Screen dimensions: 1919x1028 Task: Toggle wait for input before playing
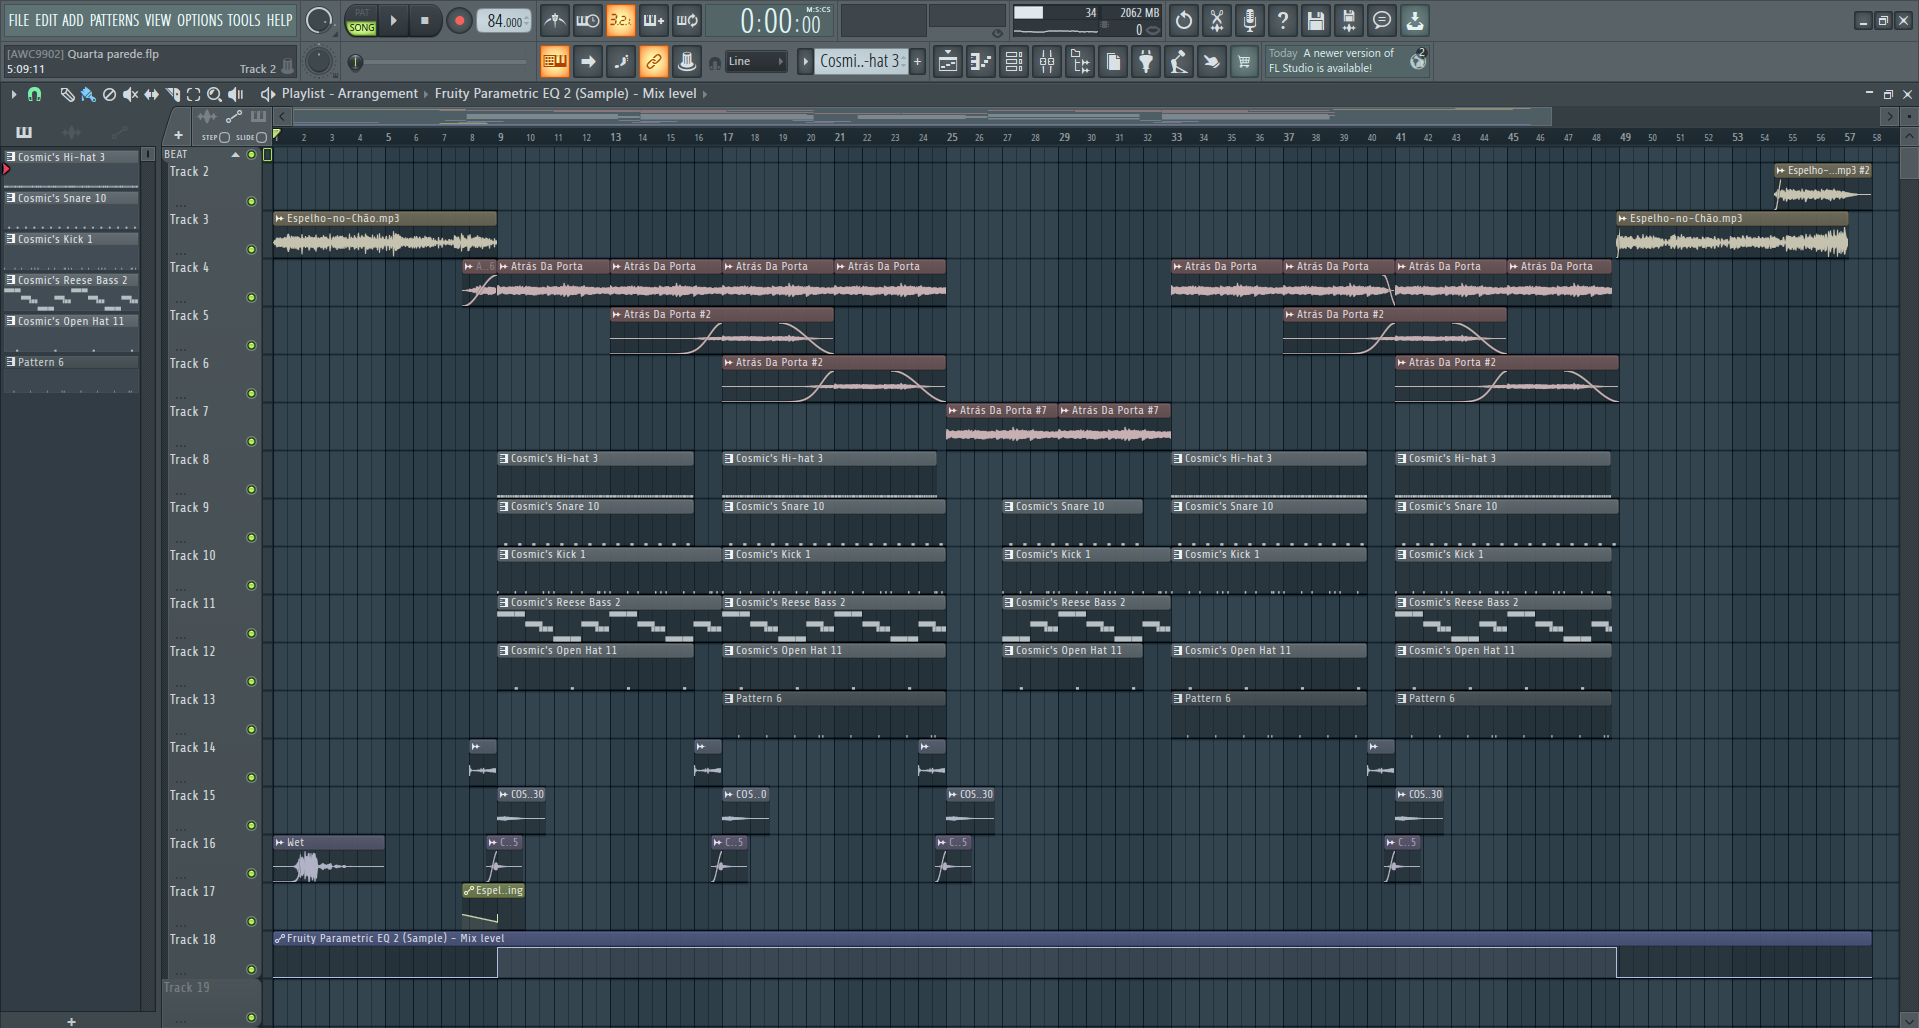point(588,20)
